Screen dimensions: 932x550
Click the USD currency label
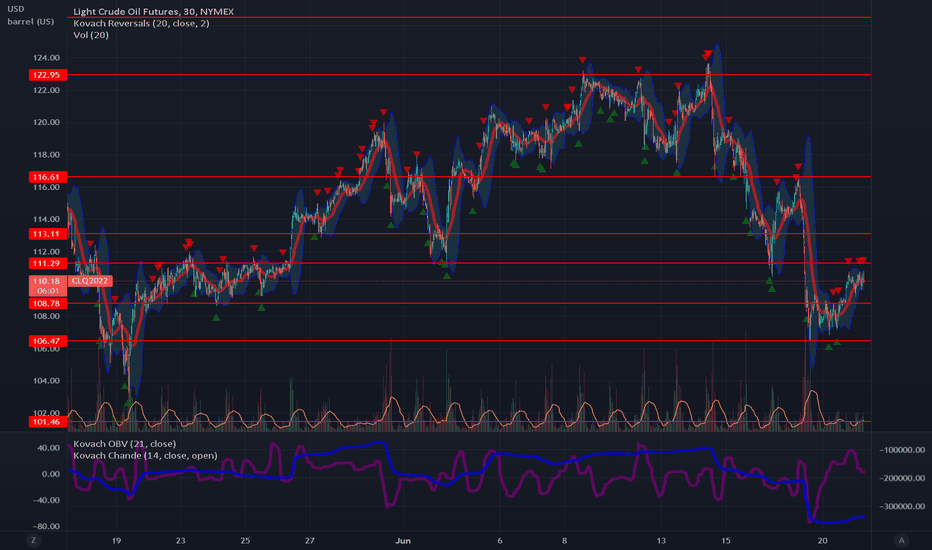click(x=15, y=9)
